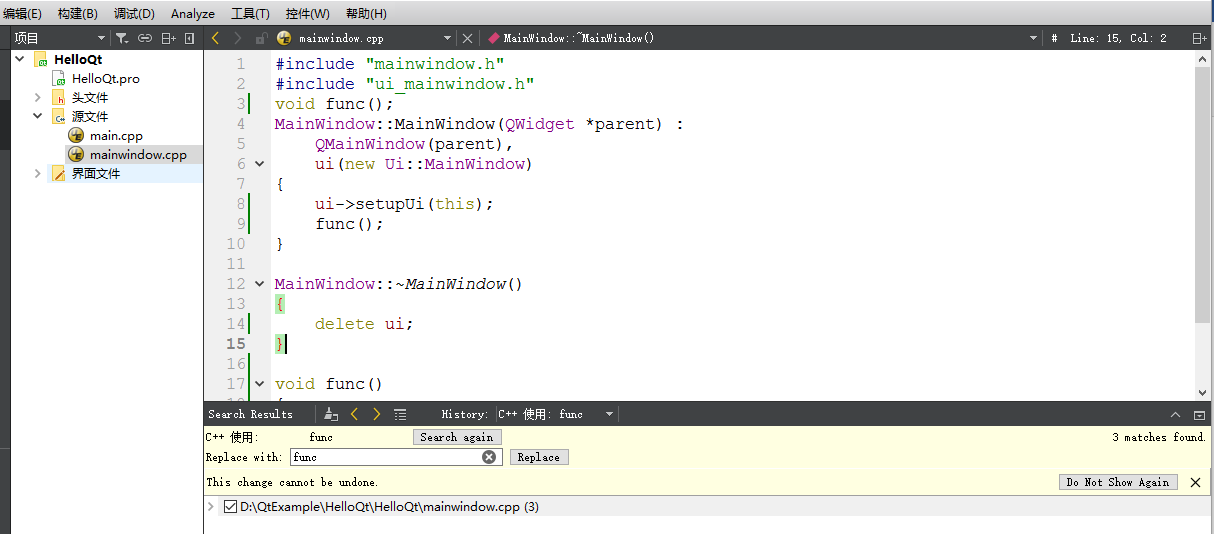Jump to the next search result
This screenshot has width=1214, height=534.
coord(376,414)
